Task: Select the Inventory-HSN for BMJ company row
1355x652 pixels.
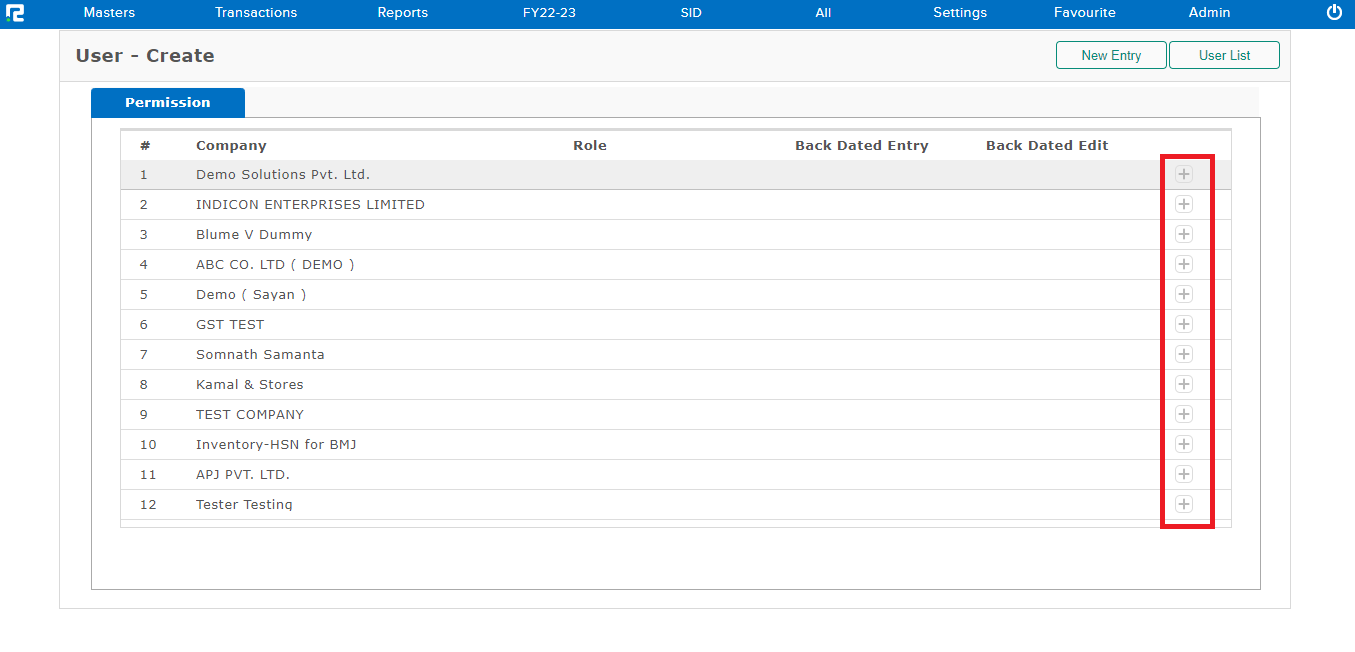Action: point(276,445)
